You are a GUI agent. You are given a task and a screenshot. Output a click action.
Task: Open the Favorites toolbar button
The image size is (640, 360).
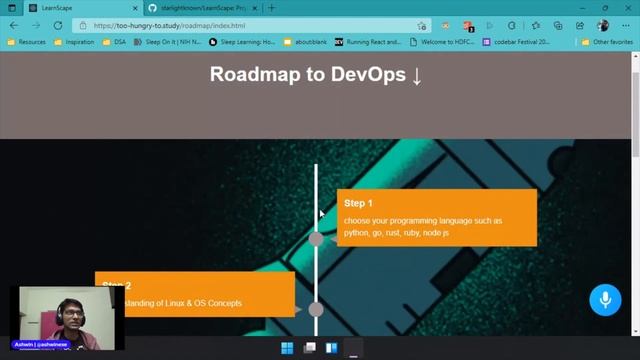[x=536, y=26]
